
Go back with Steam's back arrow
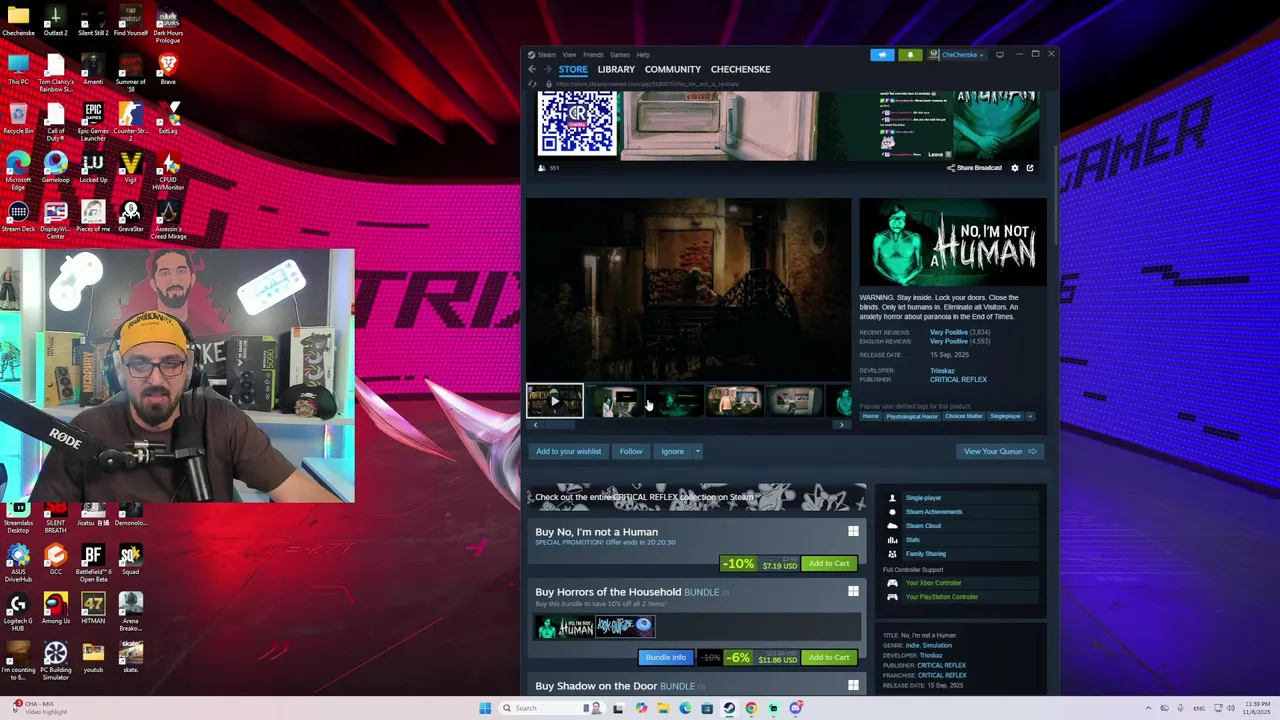tap(532, 69)
